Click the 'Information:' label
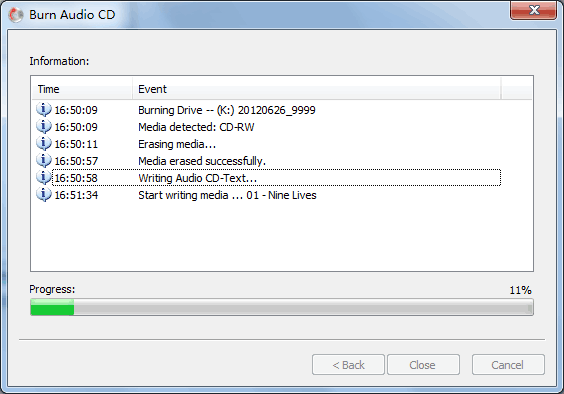The image size is (564, 394). pos(59,61)
